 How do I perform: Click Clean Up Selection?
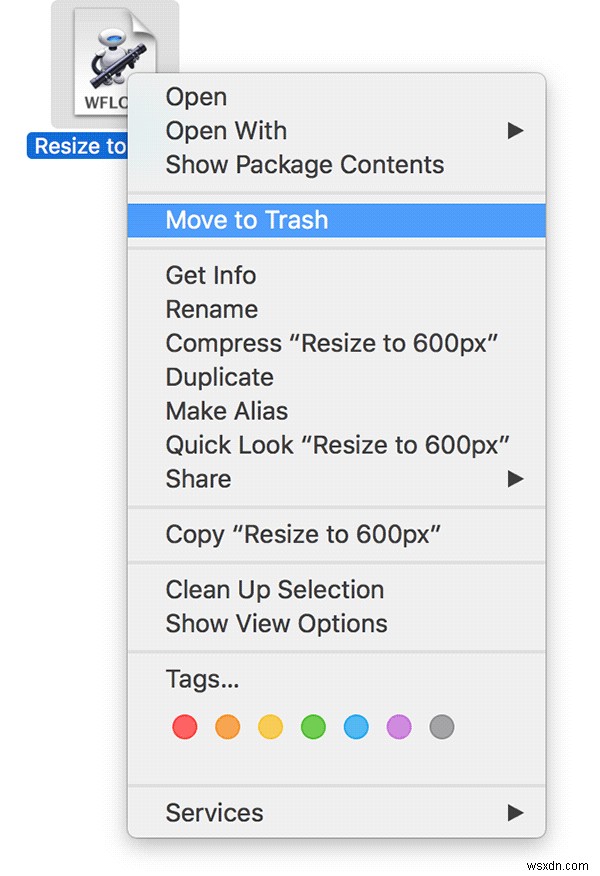click(275, 589)
